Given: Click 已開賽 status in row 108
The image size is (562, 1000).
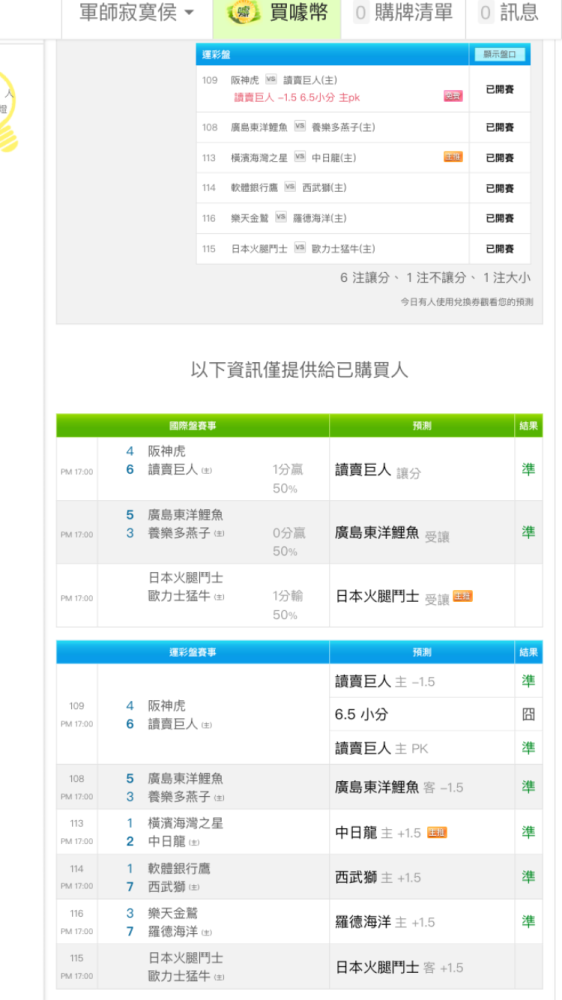Looking at the screenshot, I should (499, 128).
